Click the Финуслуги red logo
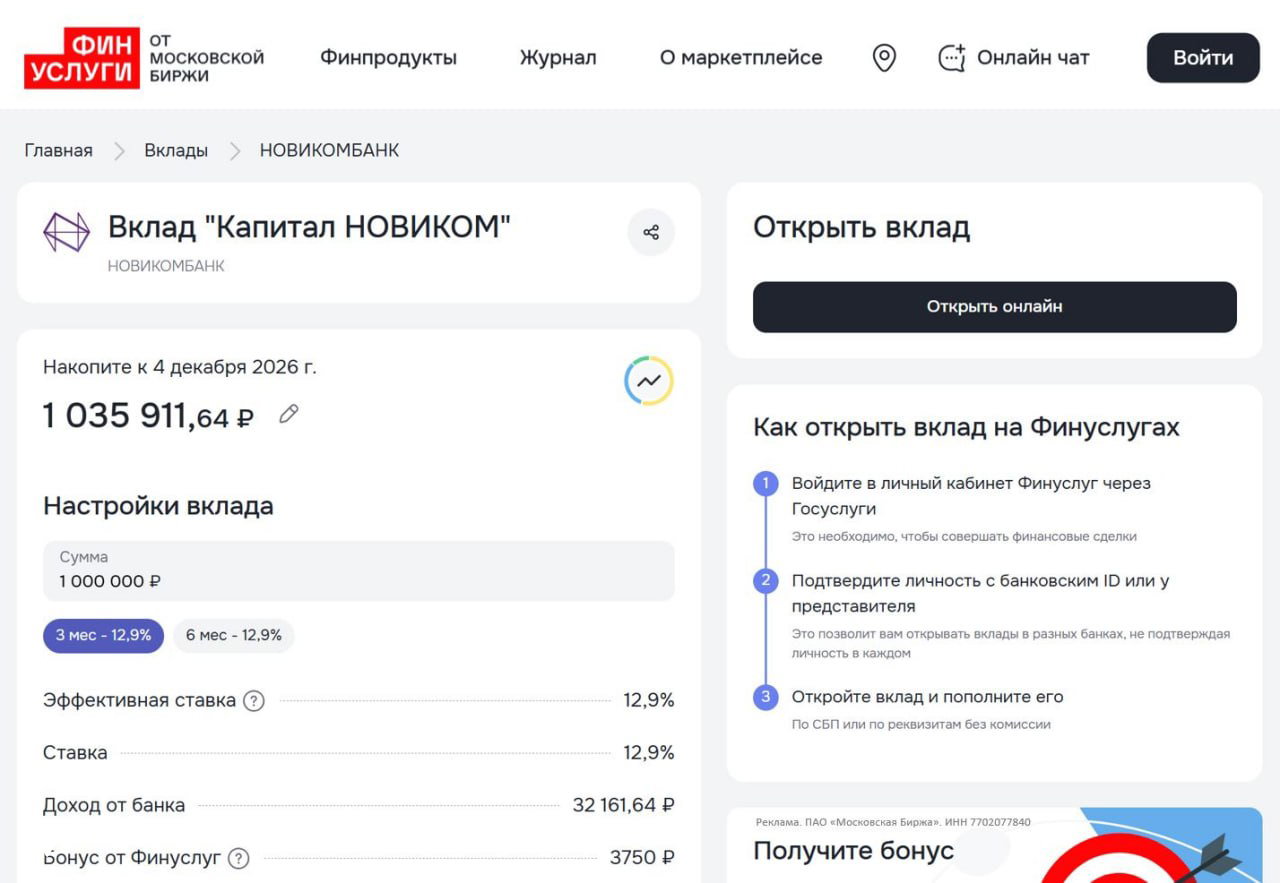This screenshot has height=883, width=1280. [82, 58]
